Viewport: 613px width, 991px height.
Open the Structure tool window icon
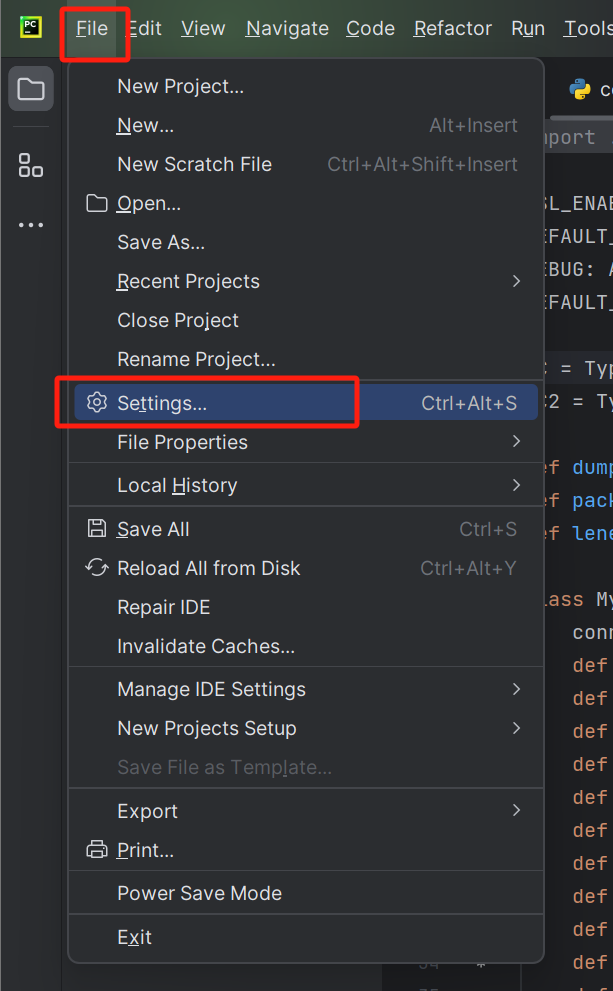click(x=31, y=165)
